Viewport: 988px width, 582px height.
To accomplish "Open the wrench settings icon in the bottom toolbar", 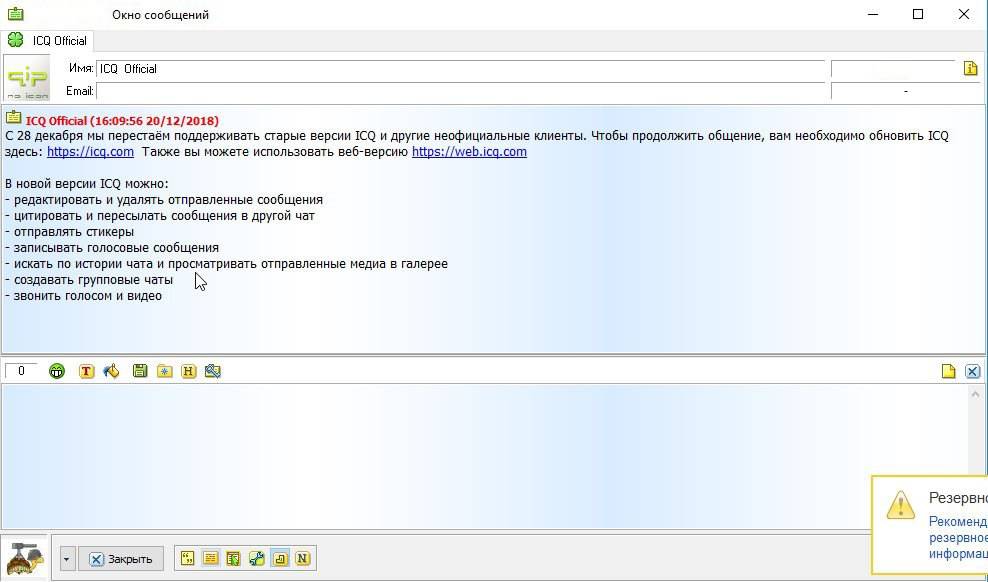I will tap(256, 558).
